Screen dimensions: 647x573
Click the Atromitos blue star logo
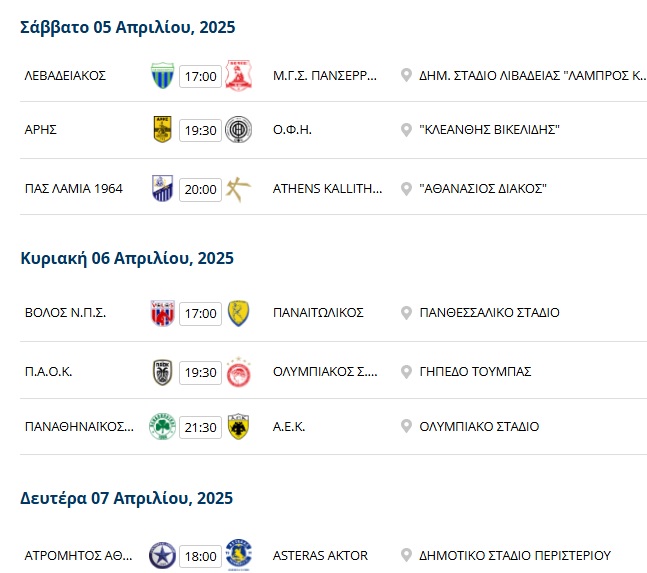163,555
